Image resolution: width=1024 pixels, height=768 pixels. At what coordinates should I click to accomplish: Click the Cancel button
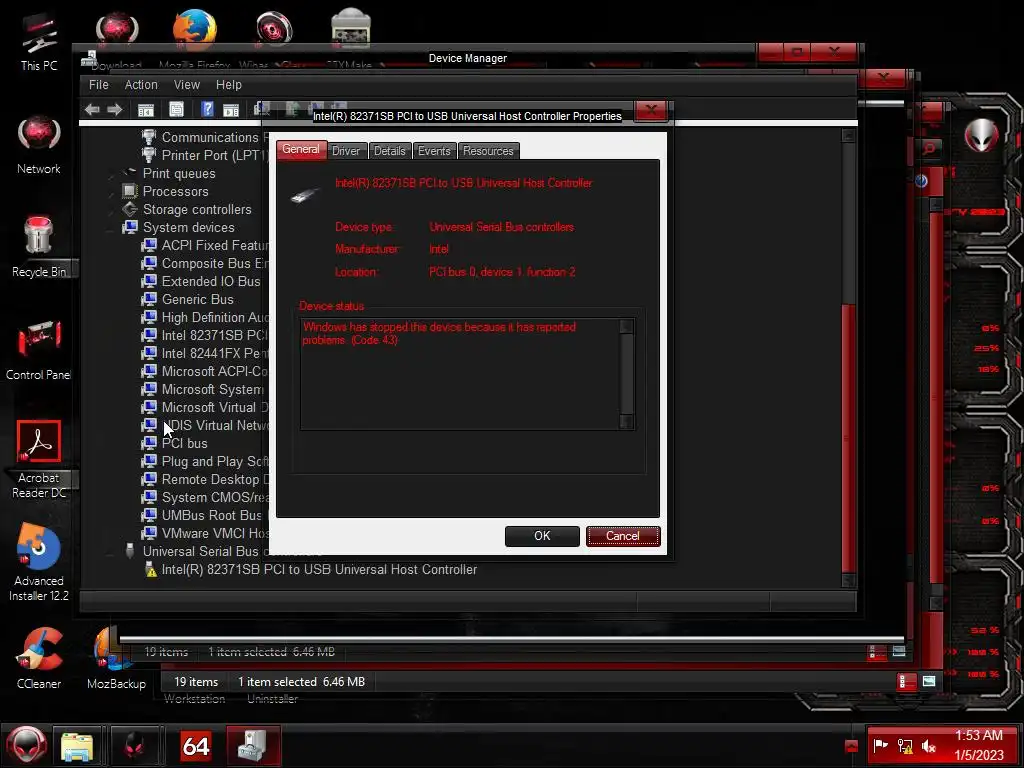[623, 536]
